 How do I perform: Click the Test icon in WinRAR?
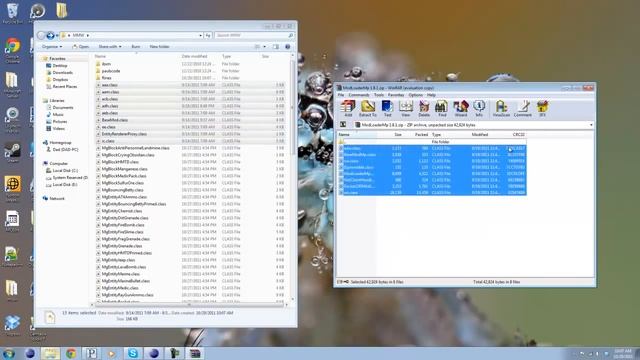pyautogui.click(x=387, y=109)
